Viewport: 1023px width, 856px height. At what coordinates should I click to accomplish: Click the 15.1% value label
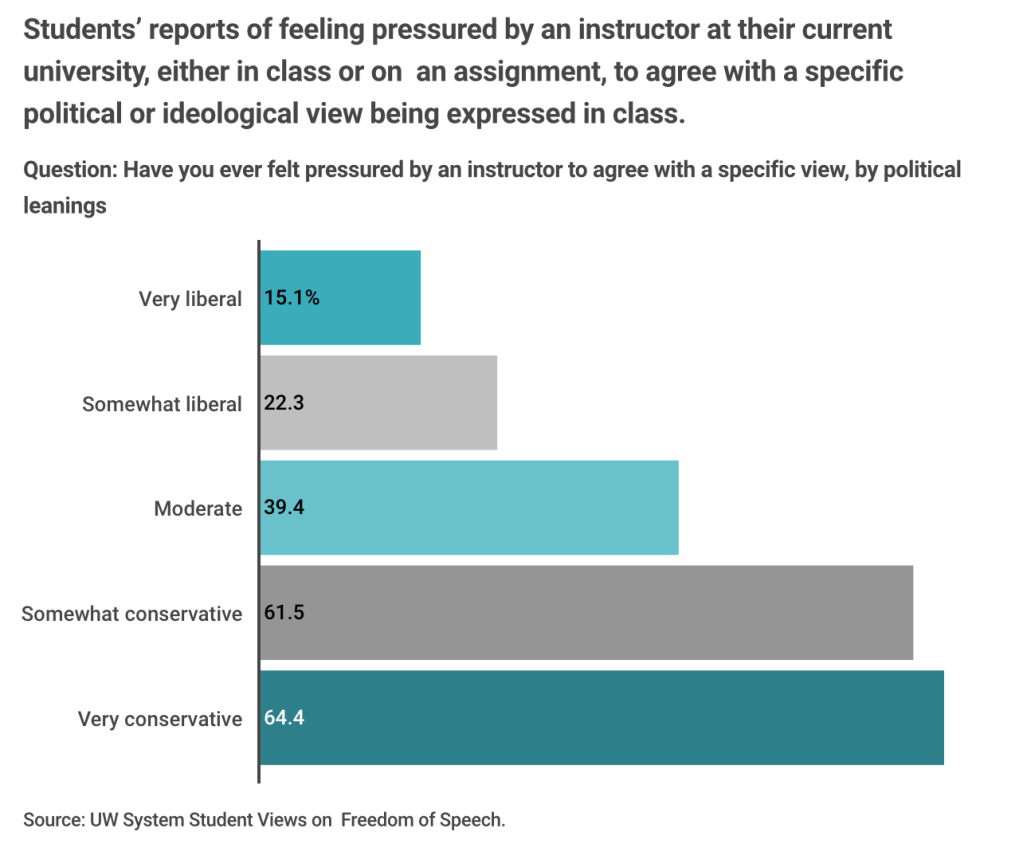[292, 297]
